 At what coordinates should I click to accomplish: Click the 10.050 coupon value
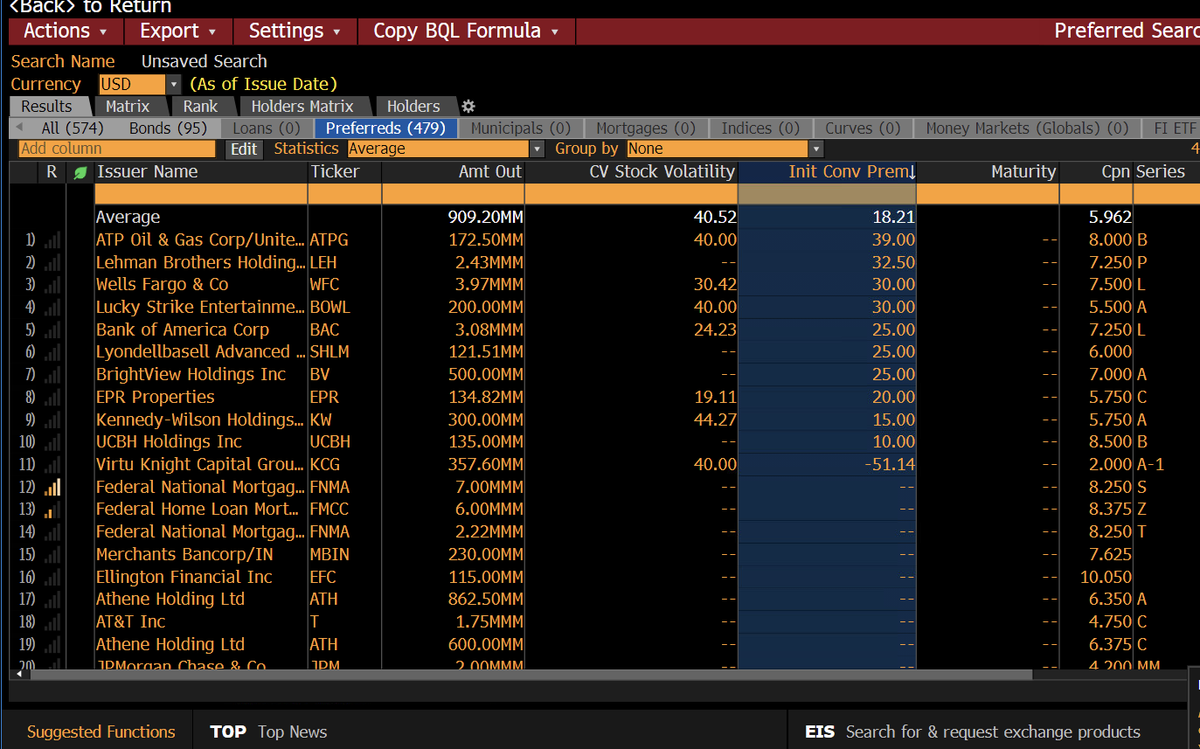1105,577
